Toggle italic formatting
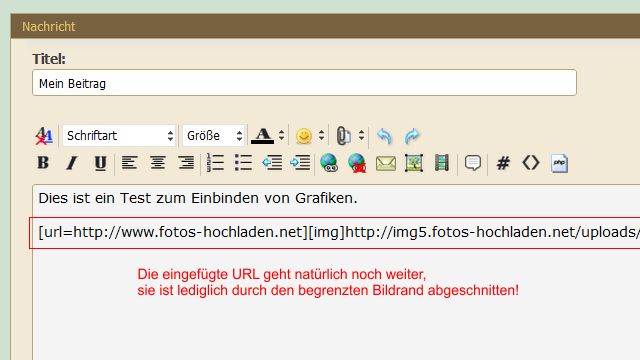Screen dimensions: 640x360 (72, 163)
